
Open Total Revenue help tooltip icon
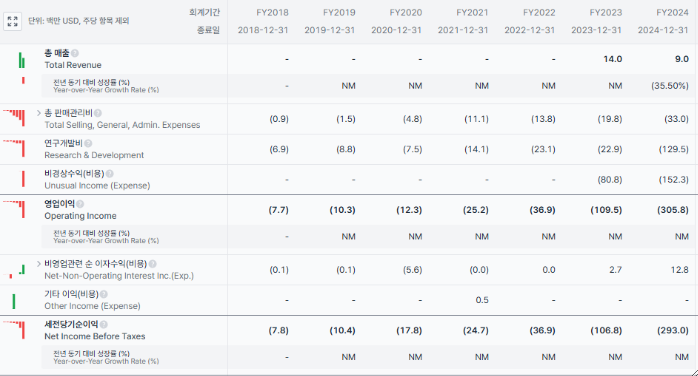(75, 53)
